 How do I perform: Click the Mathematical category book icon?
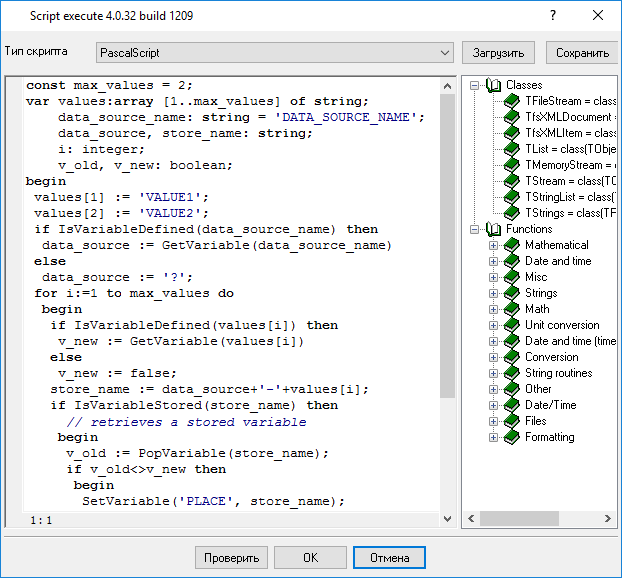pos(511,245)
